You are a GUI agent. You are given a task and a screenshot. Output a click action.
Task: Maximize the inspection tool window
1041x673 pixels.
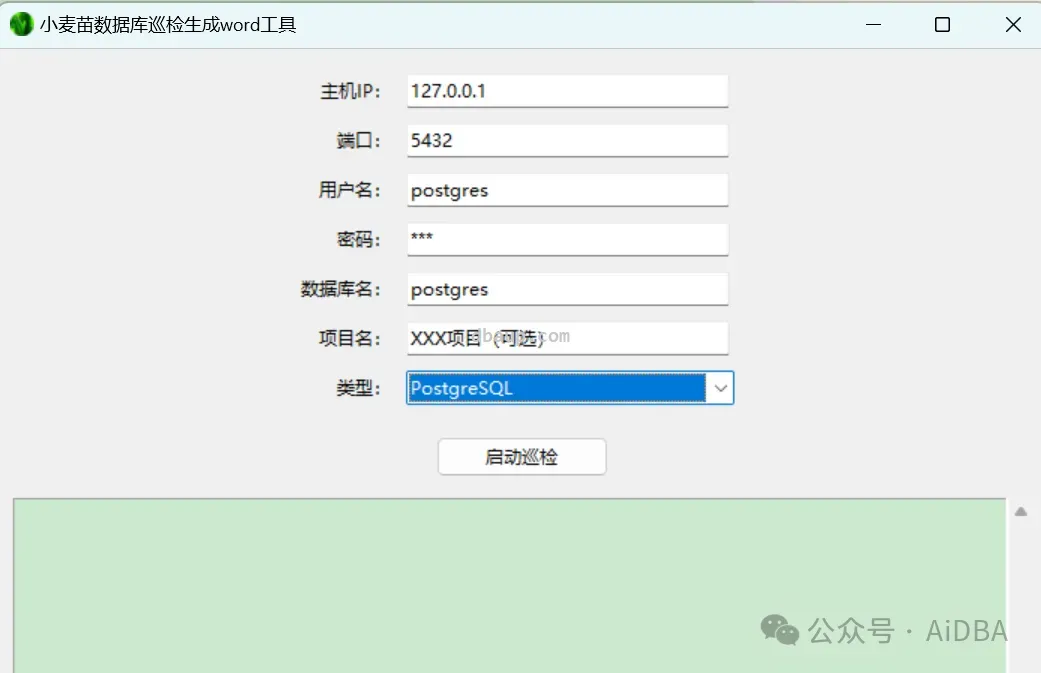942,25
